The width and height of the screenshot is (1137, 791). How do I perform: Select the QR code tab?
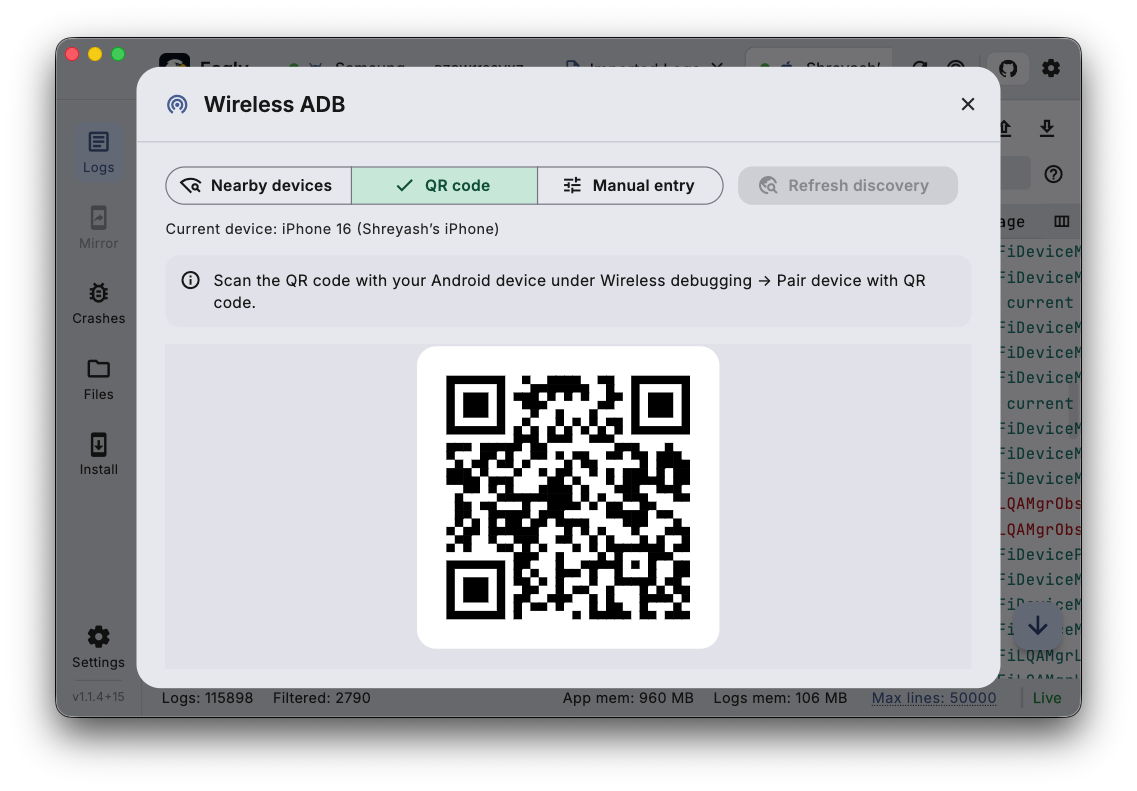[445, 186]
